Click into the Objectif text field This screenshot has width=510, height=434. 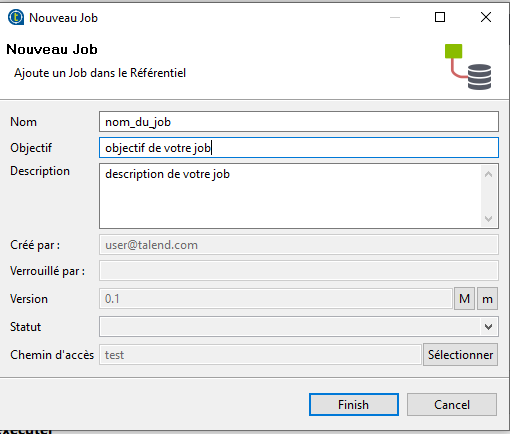click(x=299, y=148)
